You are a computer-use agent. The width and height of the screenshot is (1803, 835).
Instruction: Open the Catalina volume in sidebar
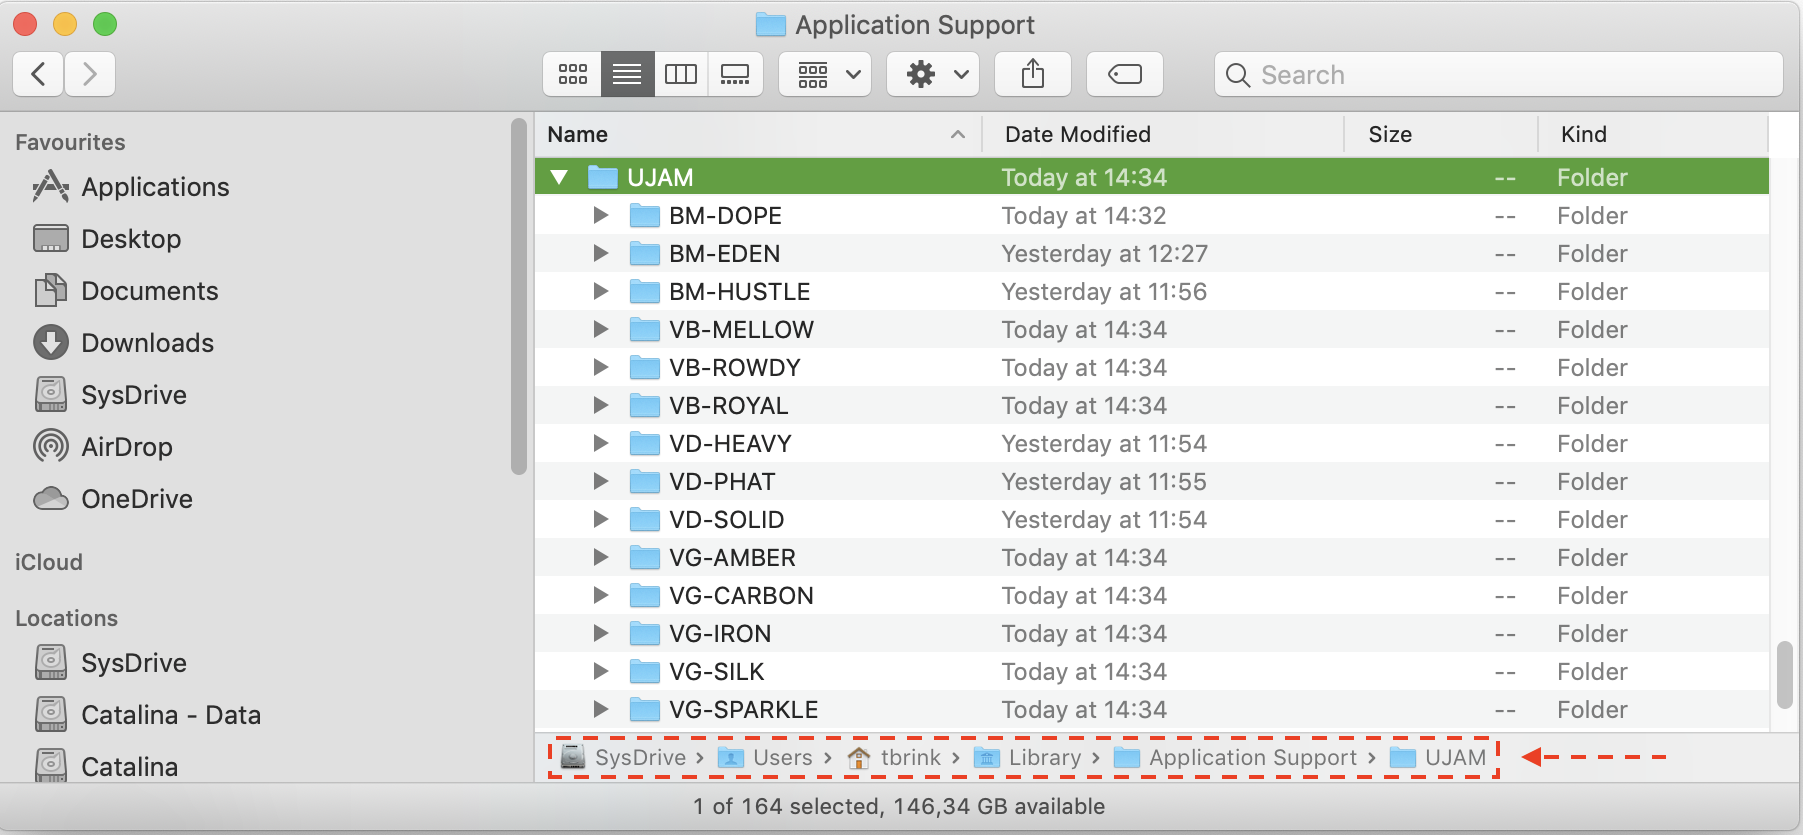point(105,767)
